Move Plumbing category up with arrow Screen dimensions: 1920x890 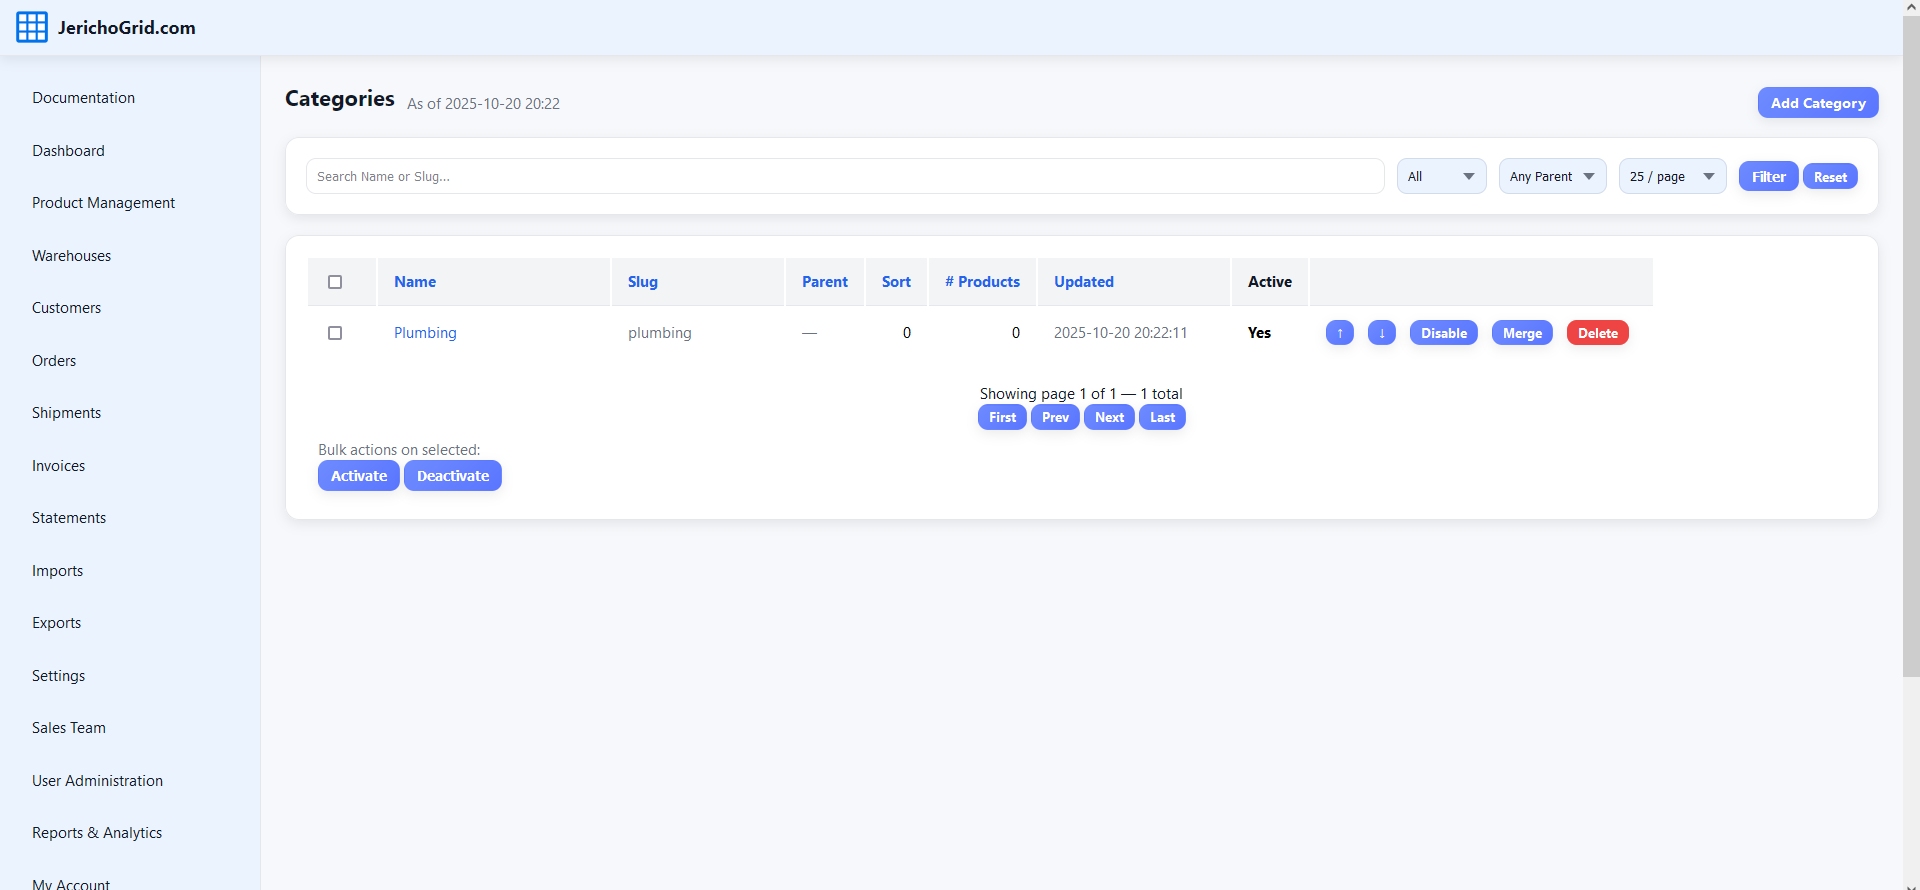[1339, 333]
